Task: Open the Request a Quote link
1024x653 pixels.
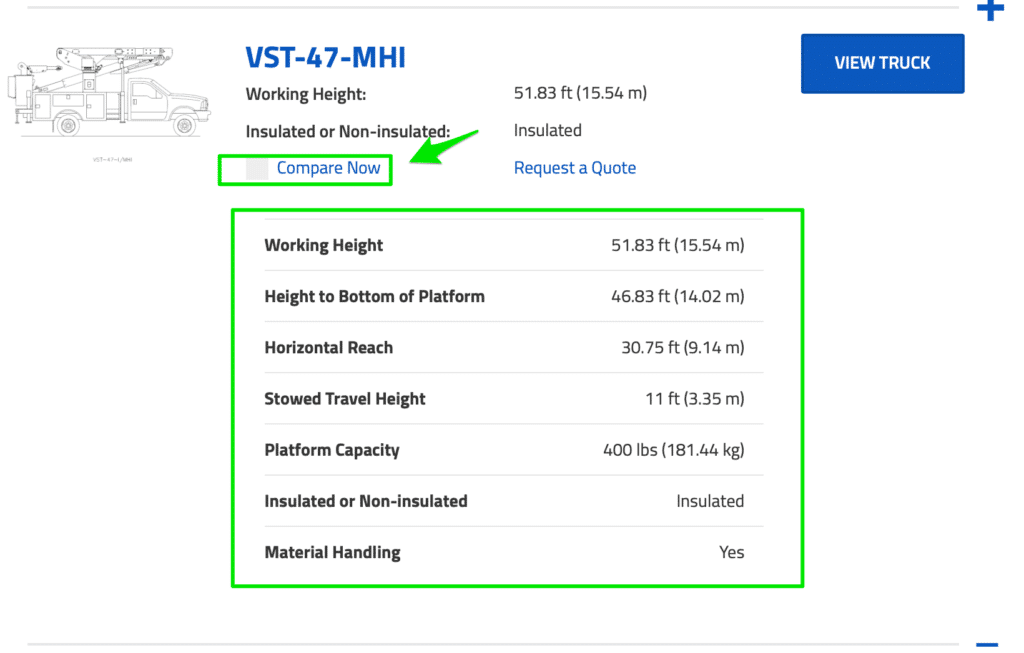Action: 574,168
